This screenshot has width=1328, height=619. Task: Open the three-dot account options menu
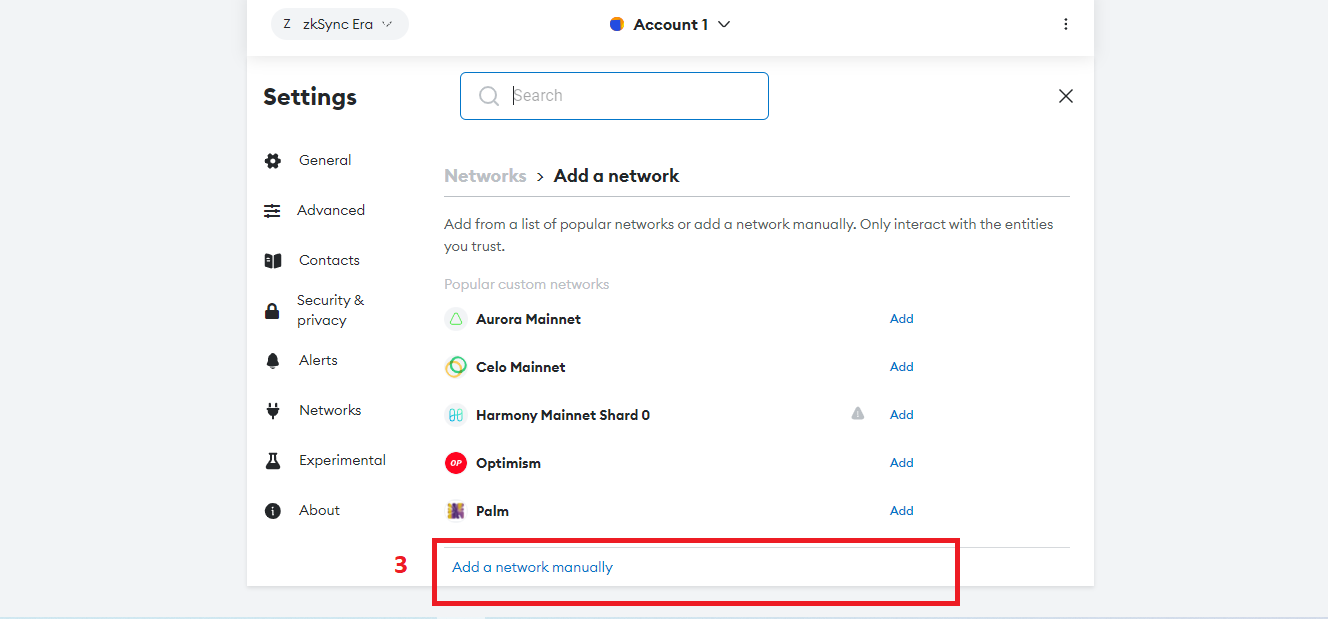[x=1066, y=24]
